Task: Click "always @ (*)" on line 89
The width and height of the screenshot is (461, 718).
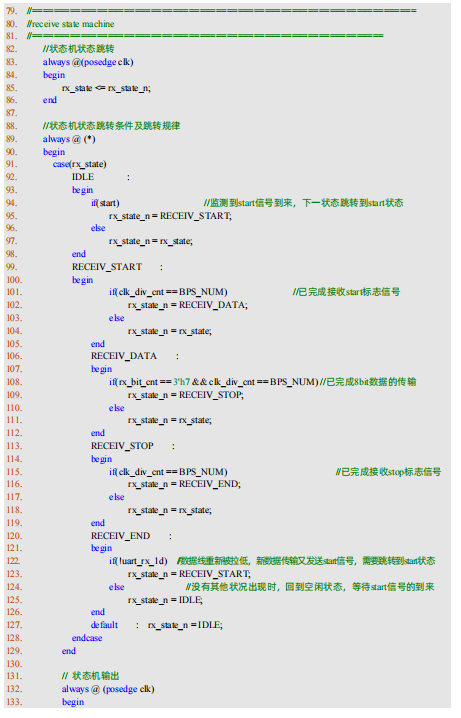Action: coord(69,139)
